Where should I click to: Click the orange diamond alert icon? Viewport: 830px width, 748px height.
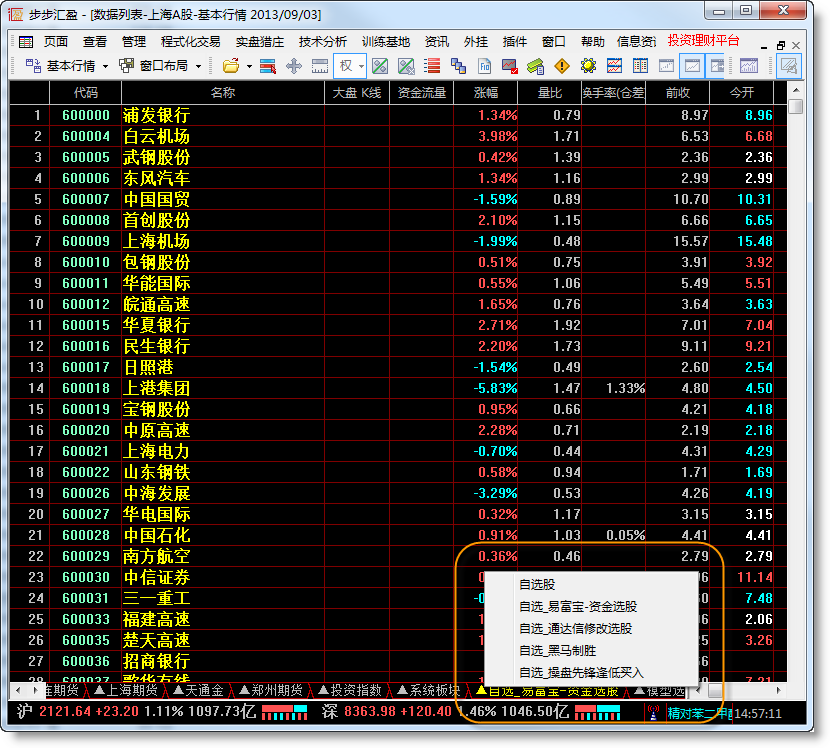coord(562,66)
